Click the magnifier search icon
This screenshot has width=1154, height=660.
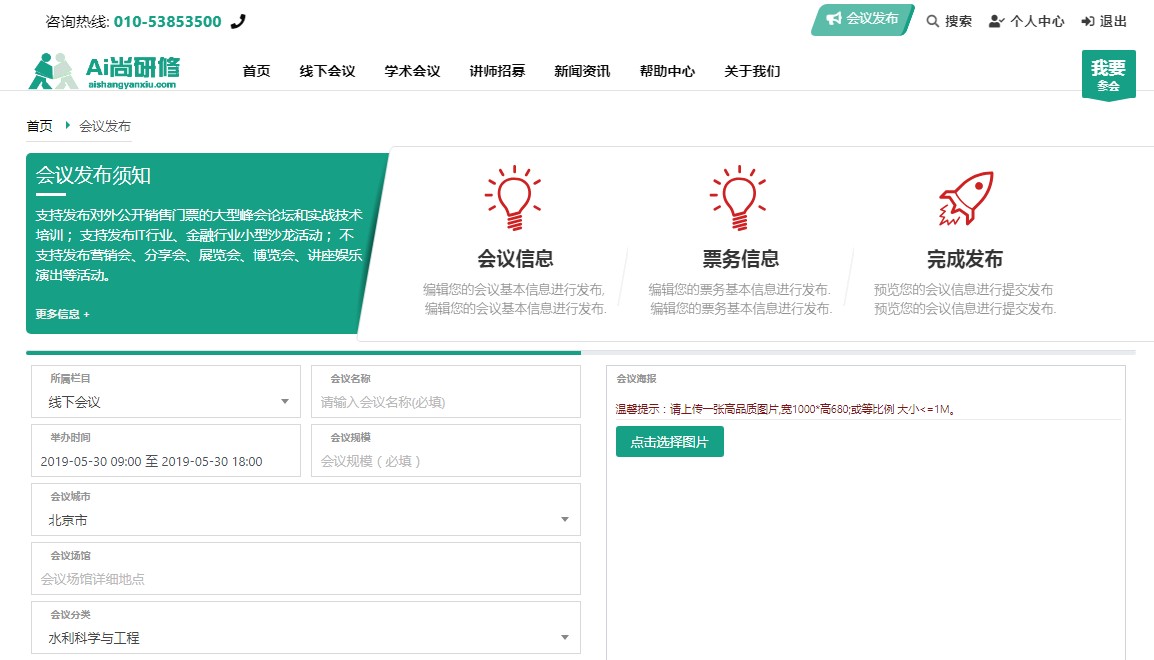click(x=933, y=21)
